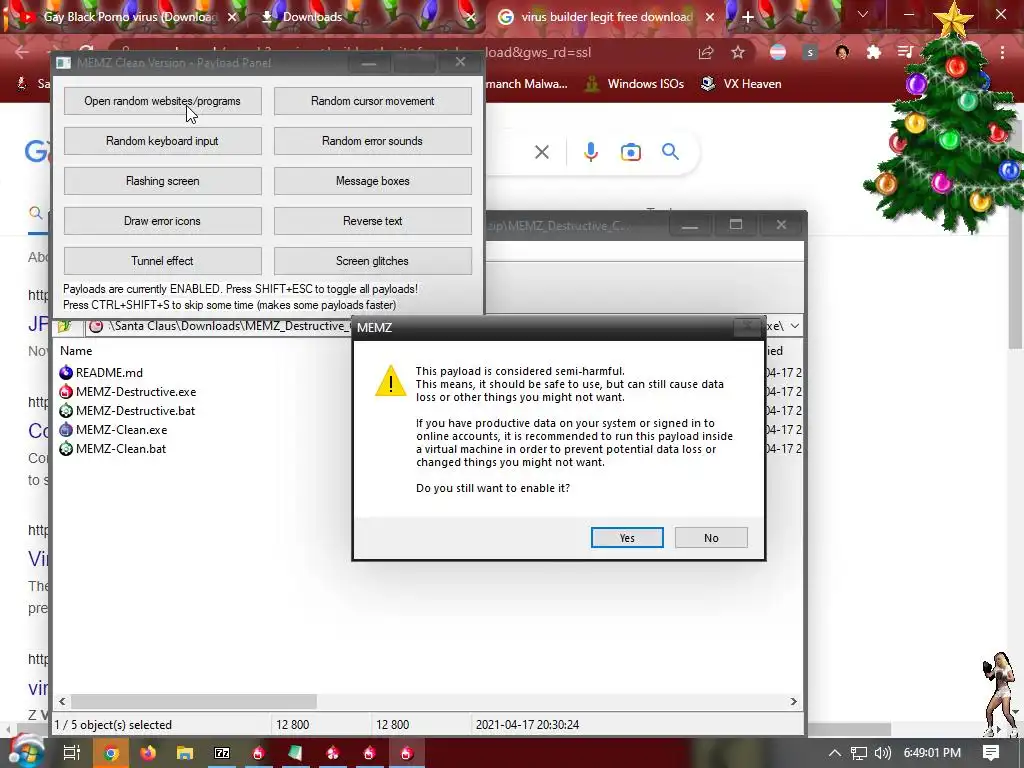The width and height of the screenshot is (1024, 768).
Task: Toggle the Screen glitches payload button
Action: pyautogui.click(x=373, y=261)
